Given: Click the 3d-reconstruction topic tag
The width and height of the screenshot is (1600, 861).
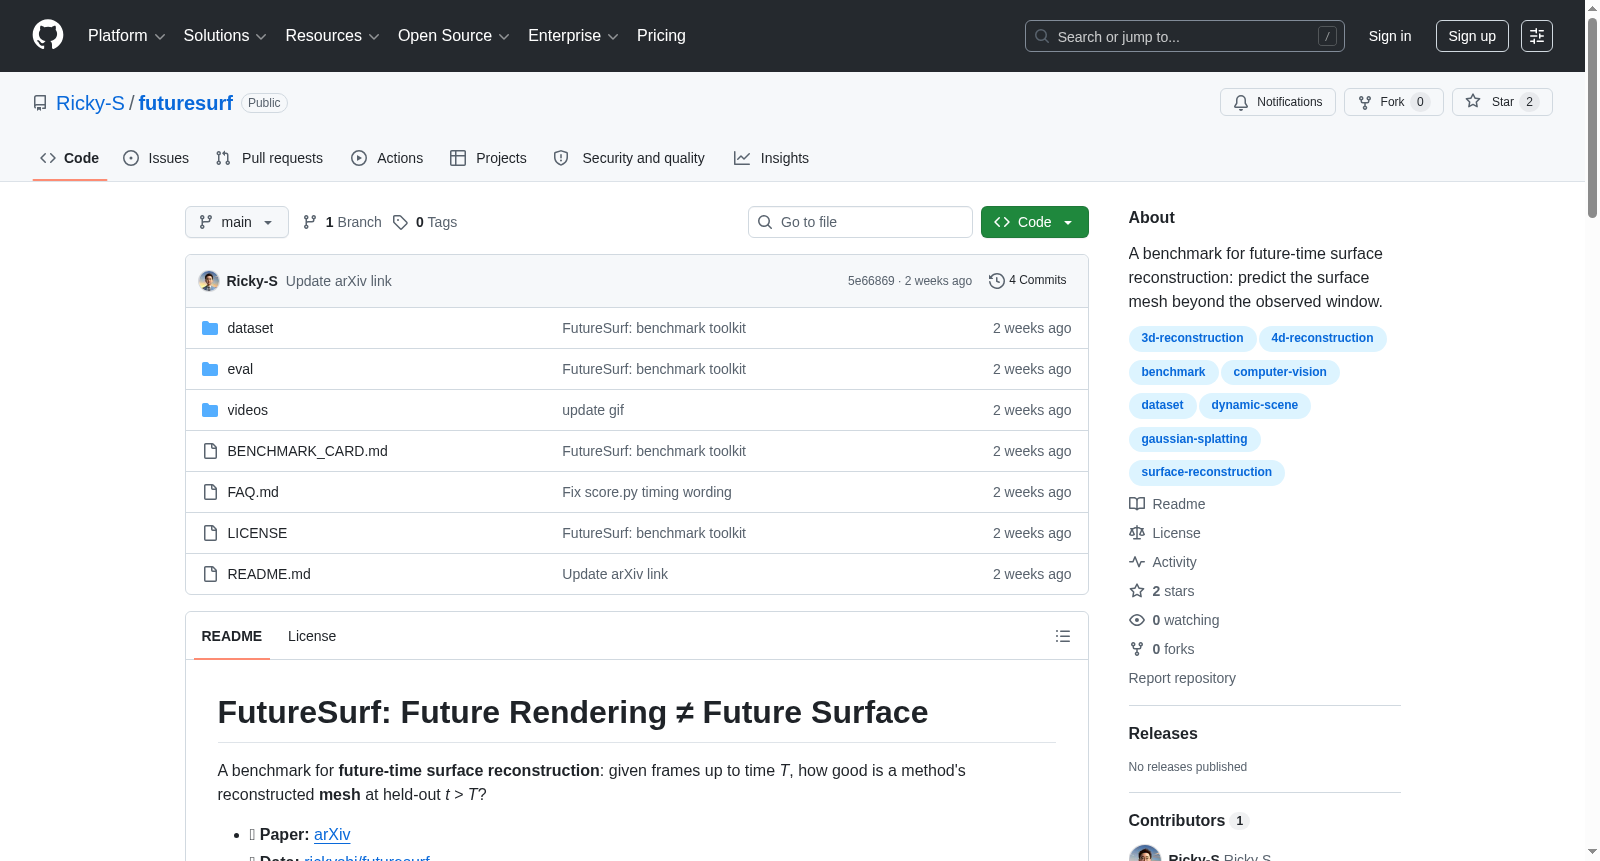Looking at the screenshot, I should tap(1192, 338).
